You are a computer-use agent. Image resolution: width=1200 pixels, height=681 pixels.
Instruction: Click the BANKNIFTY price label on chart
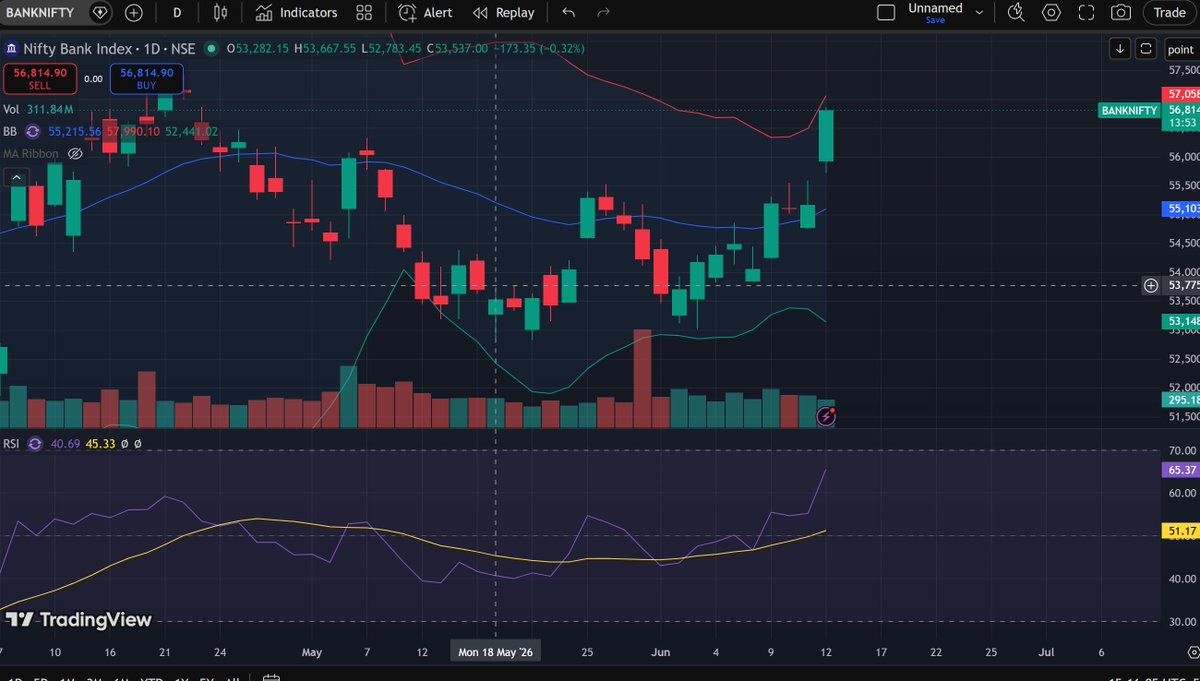(x=1129, y=111)
